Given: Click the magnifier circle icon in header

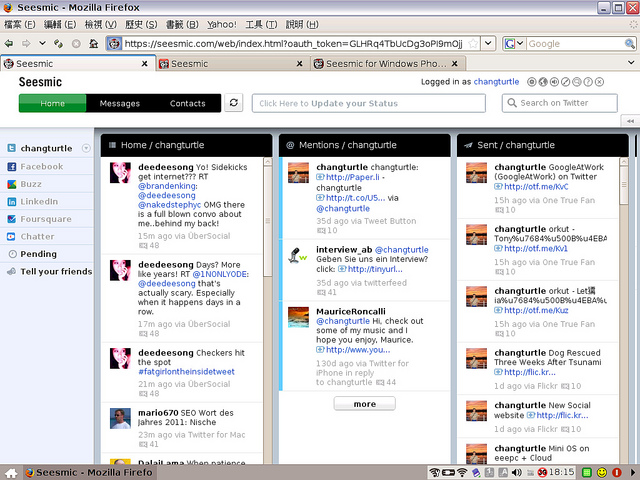Looking at the screenshot, I should click(x=576, y=82).
